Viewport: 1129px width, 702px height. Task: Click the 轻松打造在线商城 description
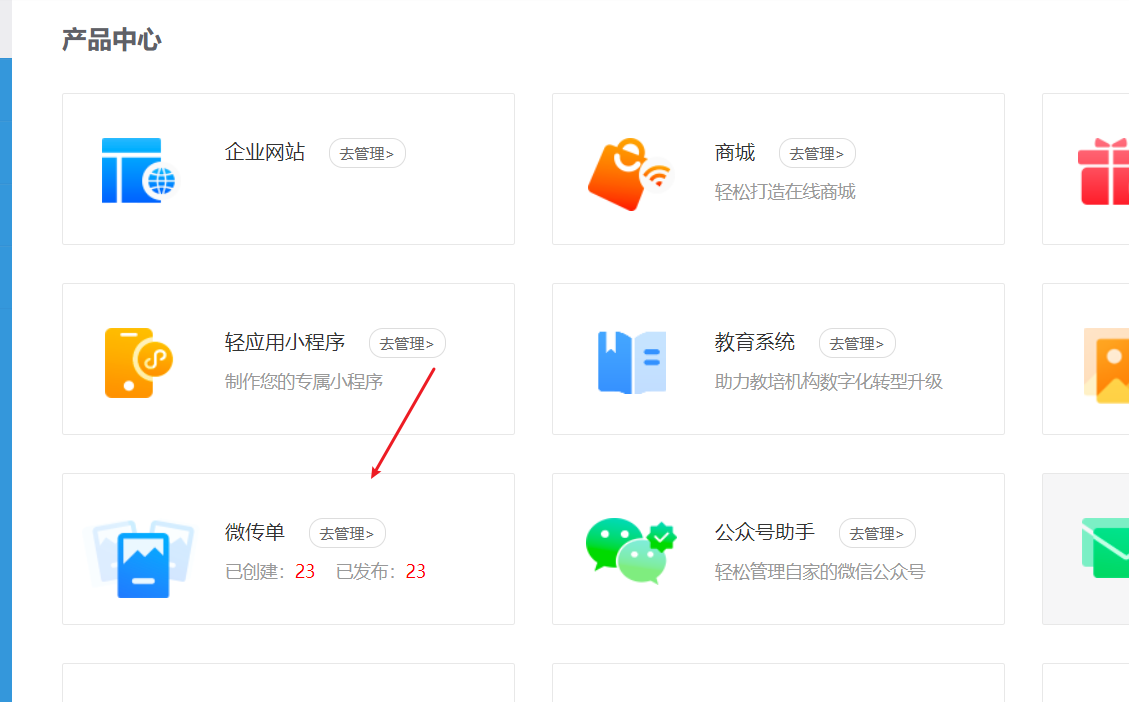click(x=785, y=192)
